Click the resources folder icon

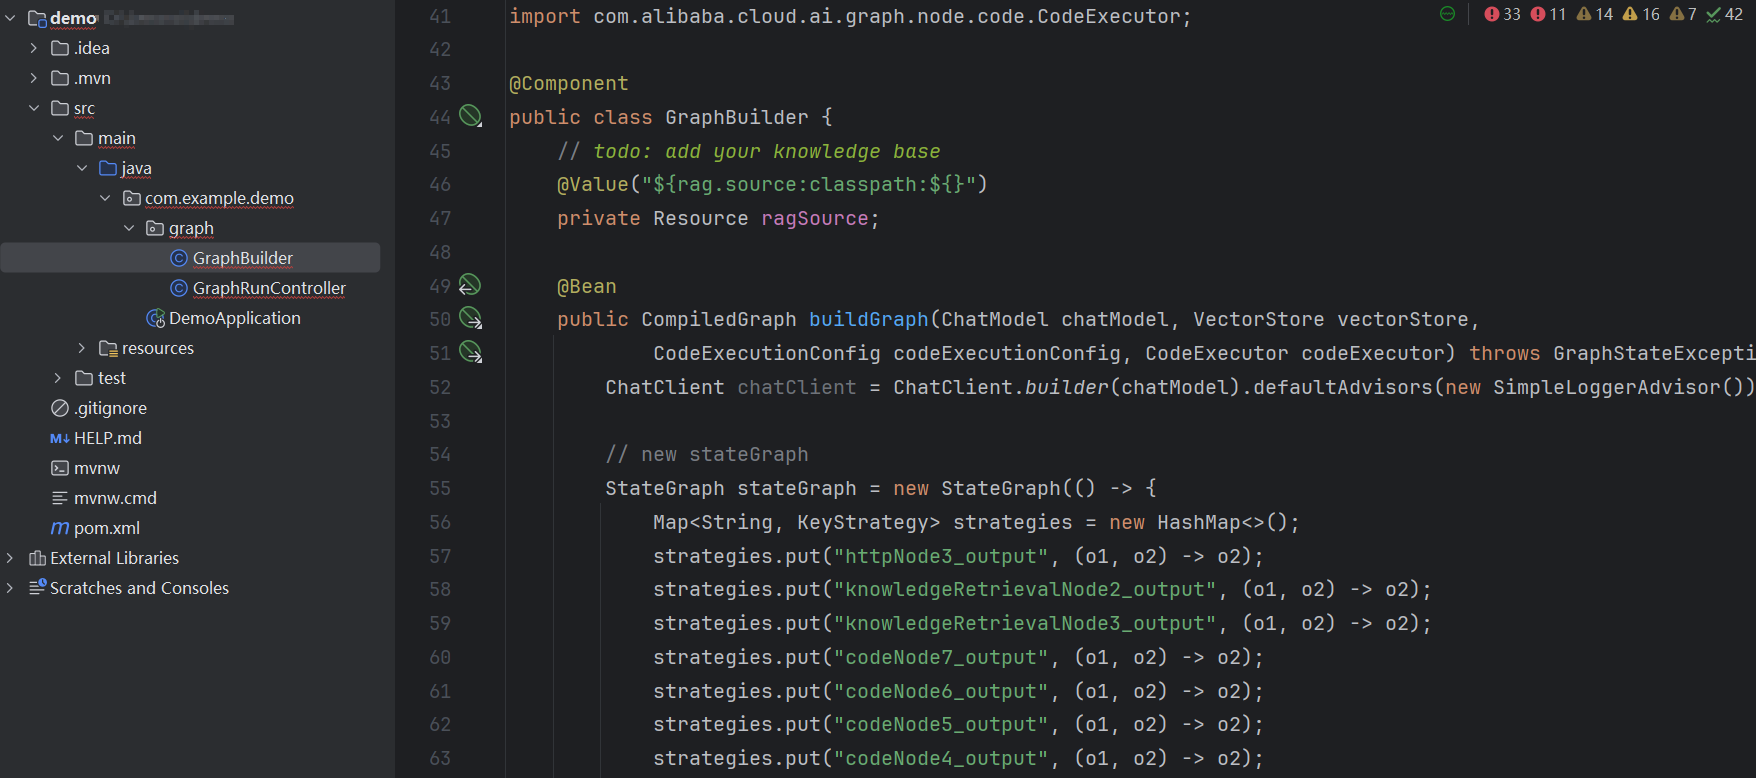point(108,348)
